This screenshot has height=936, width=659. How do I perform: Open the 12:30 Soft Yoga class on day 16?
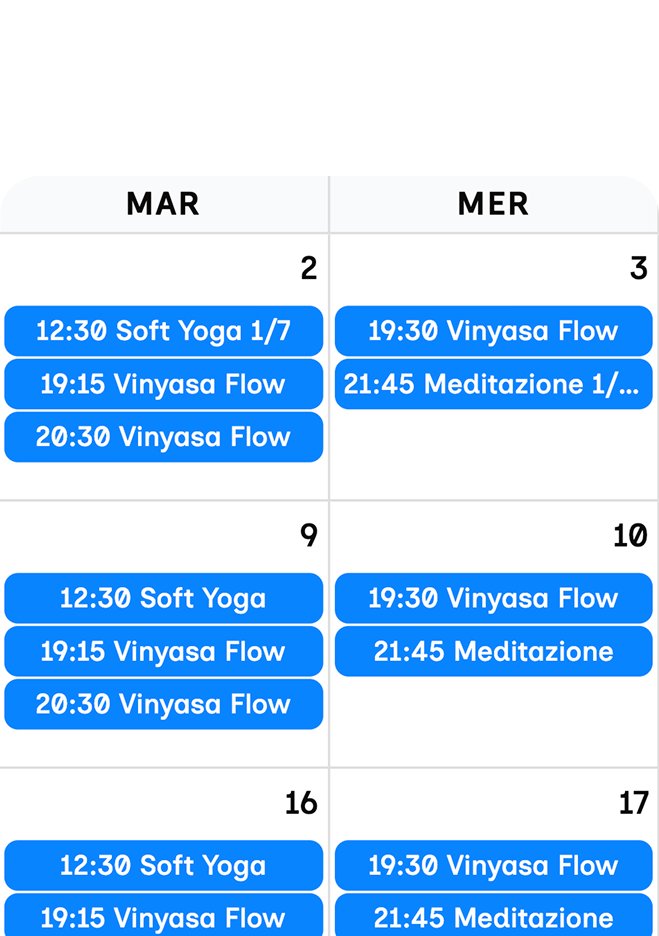click(x=163, y=866)
